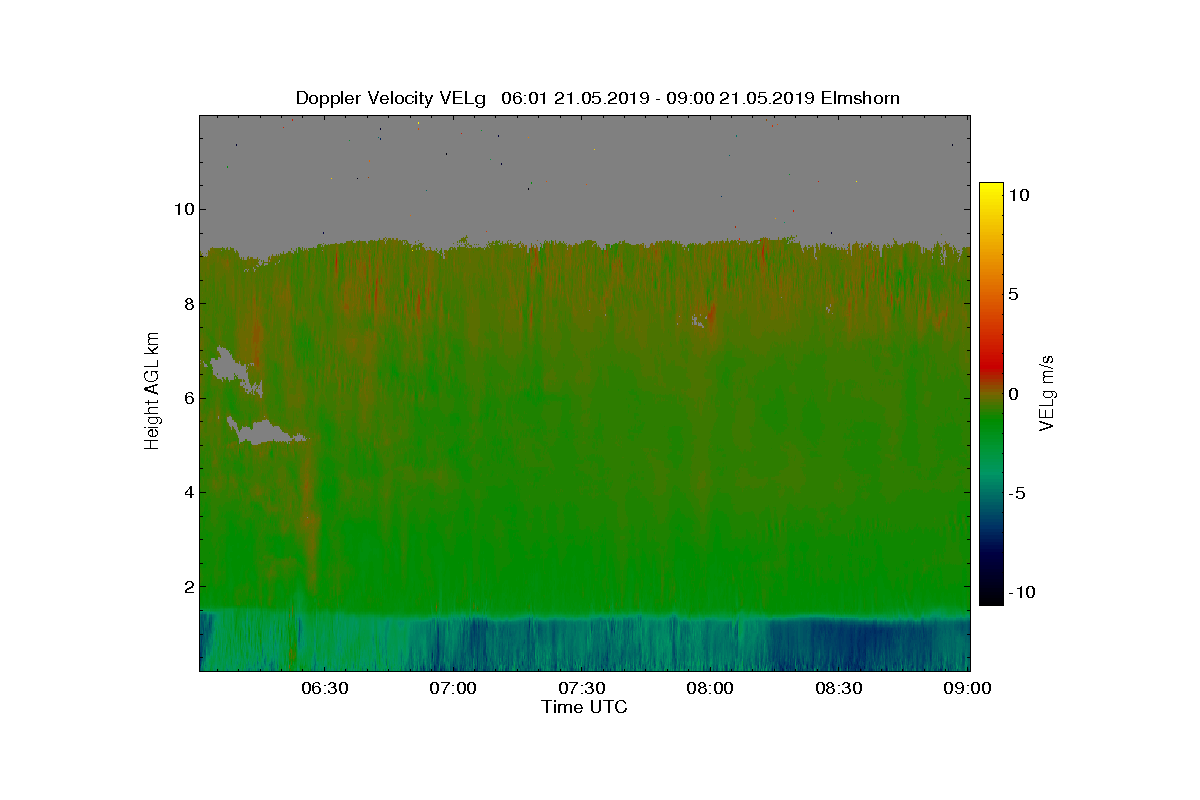This screenshot has width=1200, height=800.
Task: Click the height tick label 6
Action: tap(187, 398)
